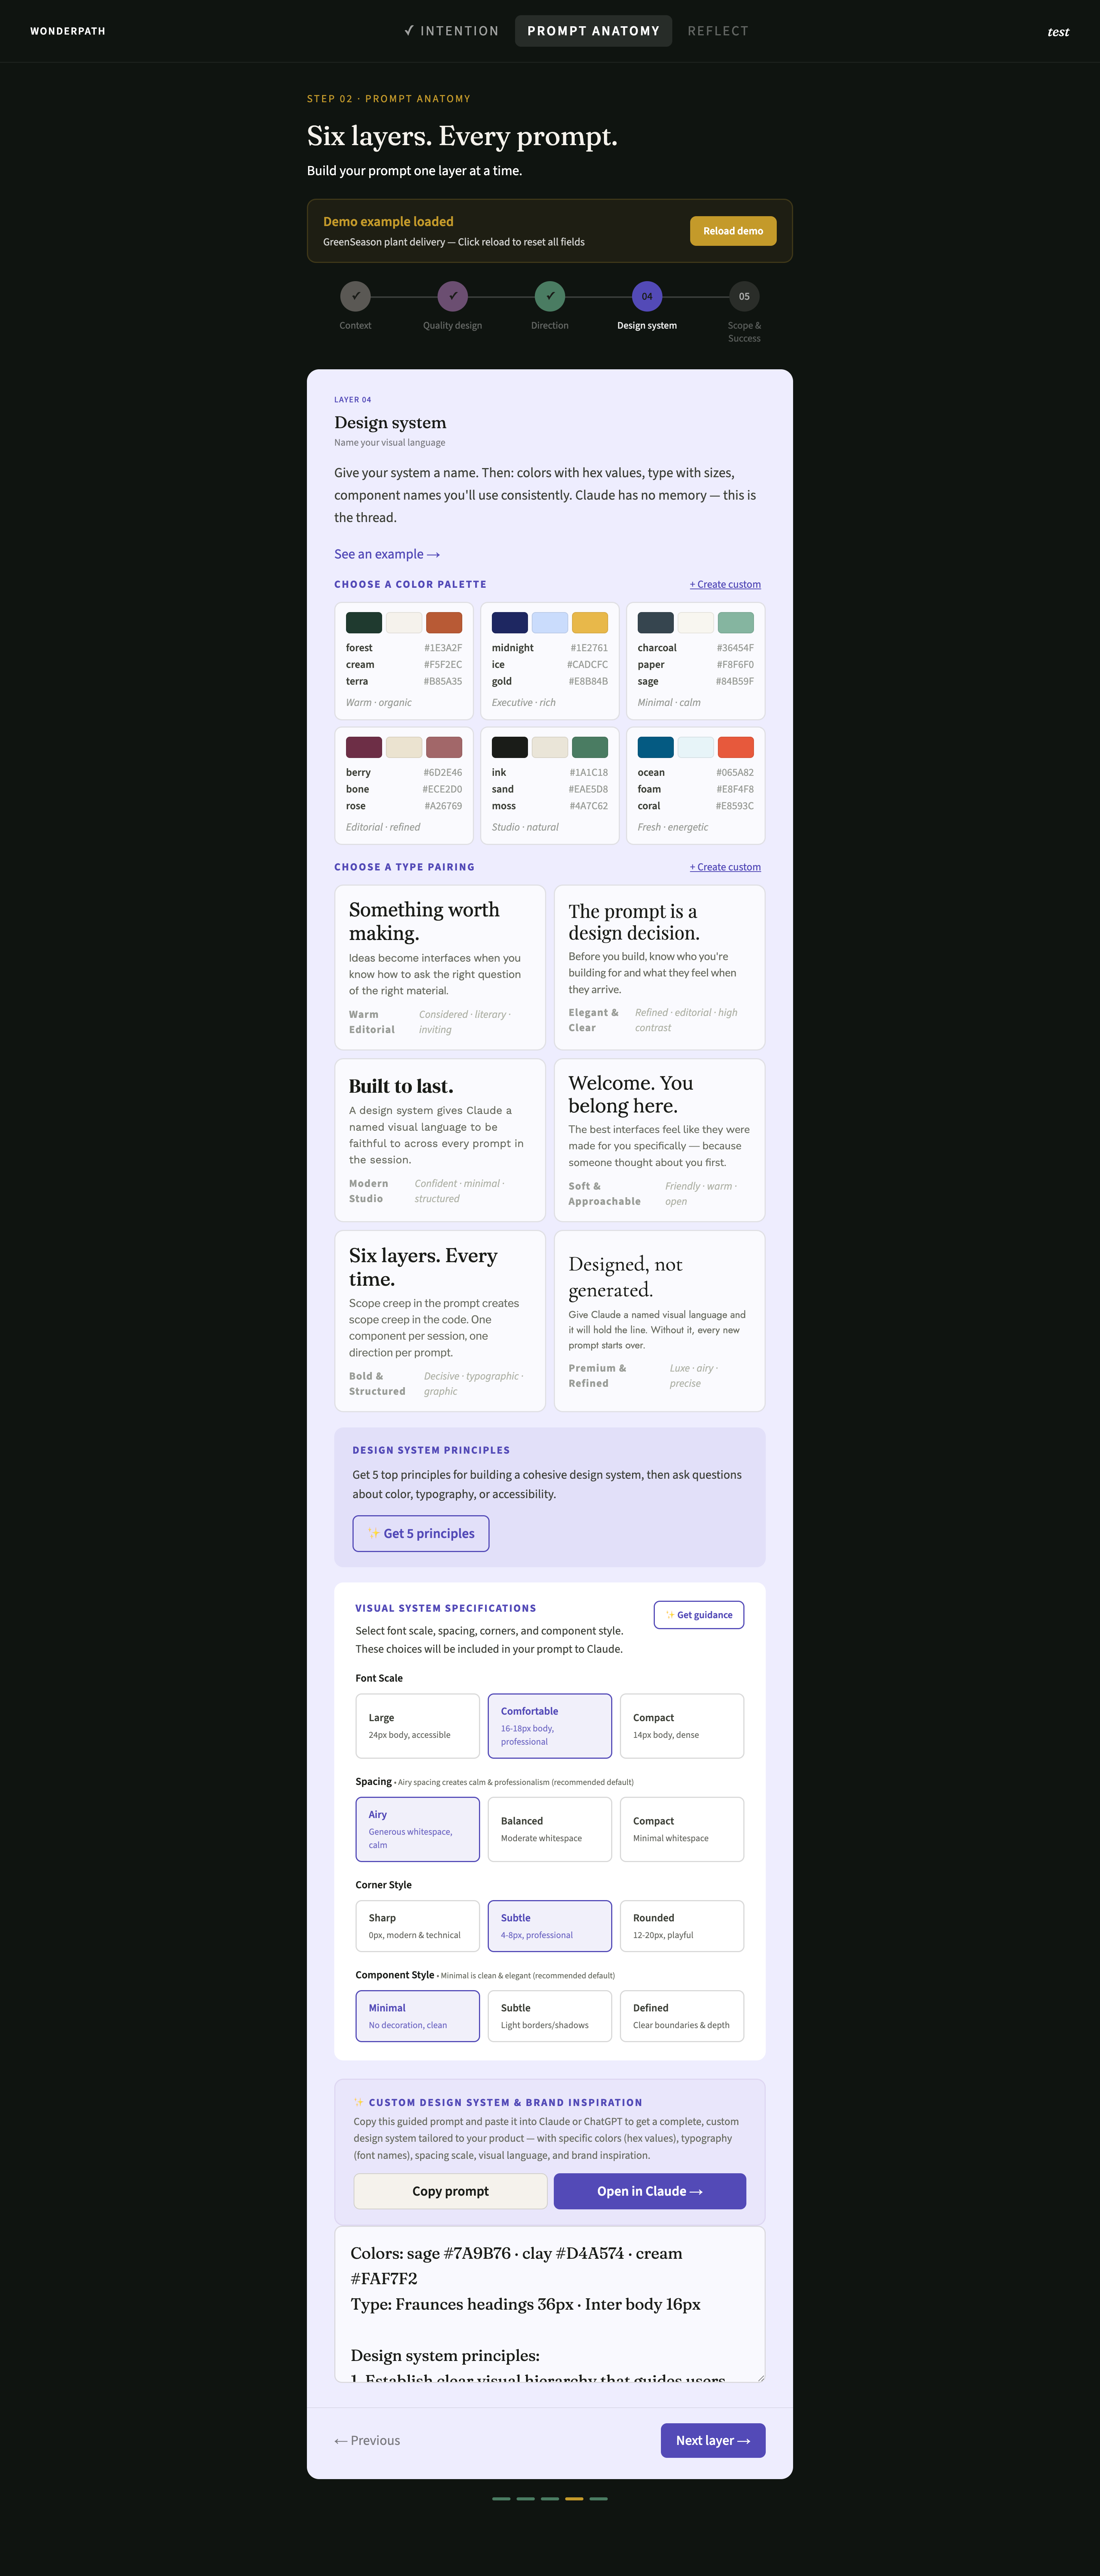Open the Intention tab

tap(451, 31)
